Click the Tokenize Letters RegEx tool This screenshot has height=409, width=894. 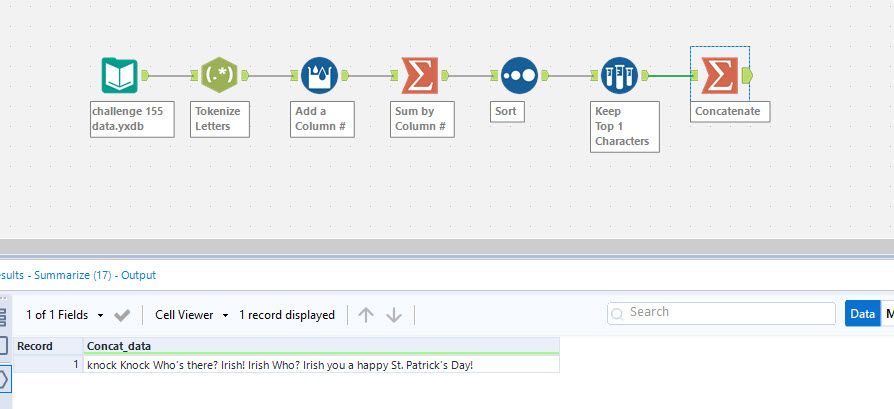point(219,75)
